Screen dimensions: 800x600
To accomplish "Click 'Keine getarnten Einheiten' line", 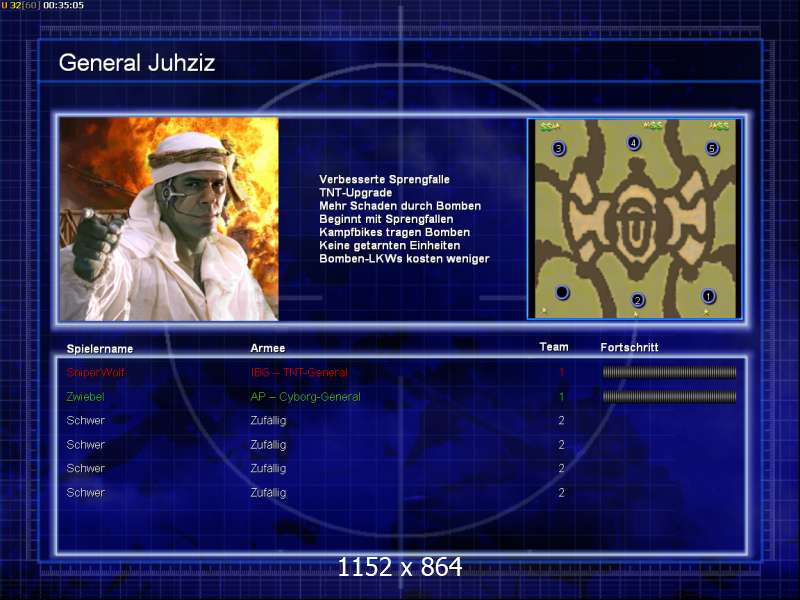I will pyautogui.click(x=390, y=246).
